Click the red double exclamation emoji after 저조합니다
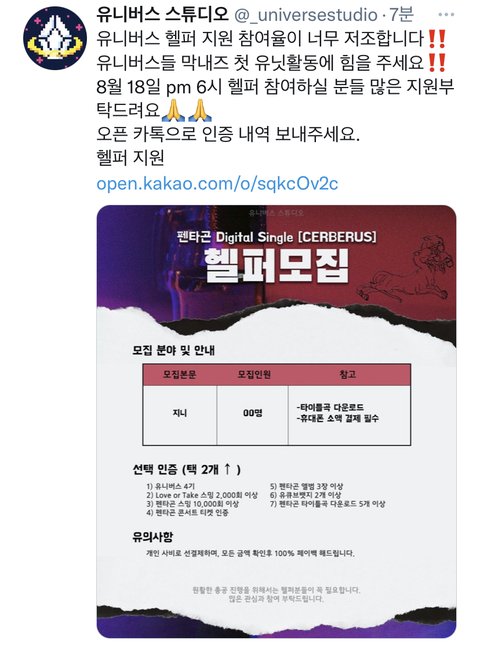 (x=437, y=38)
